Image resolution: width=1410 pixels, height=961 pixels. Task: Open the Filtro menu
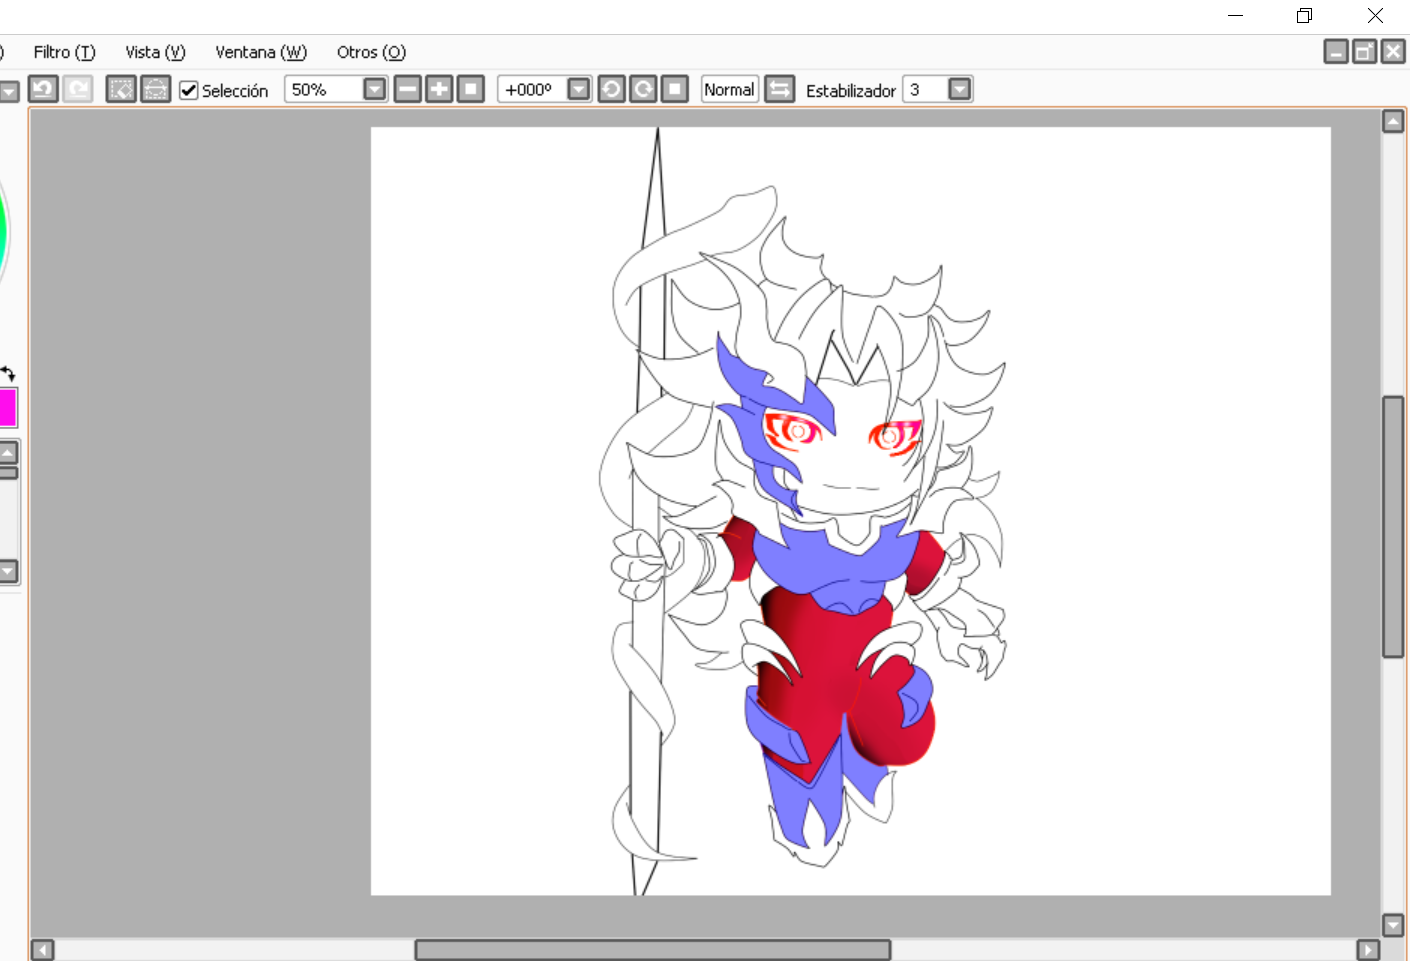(x=64, y=52)
